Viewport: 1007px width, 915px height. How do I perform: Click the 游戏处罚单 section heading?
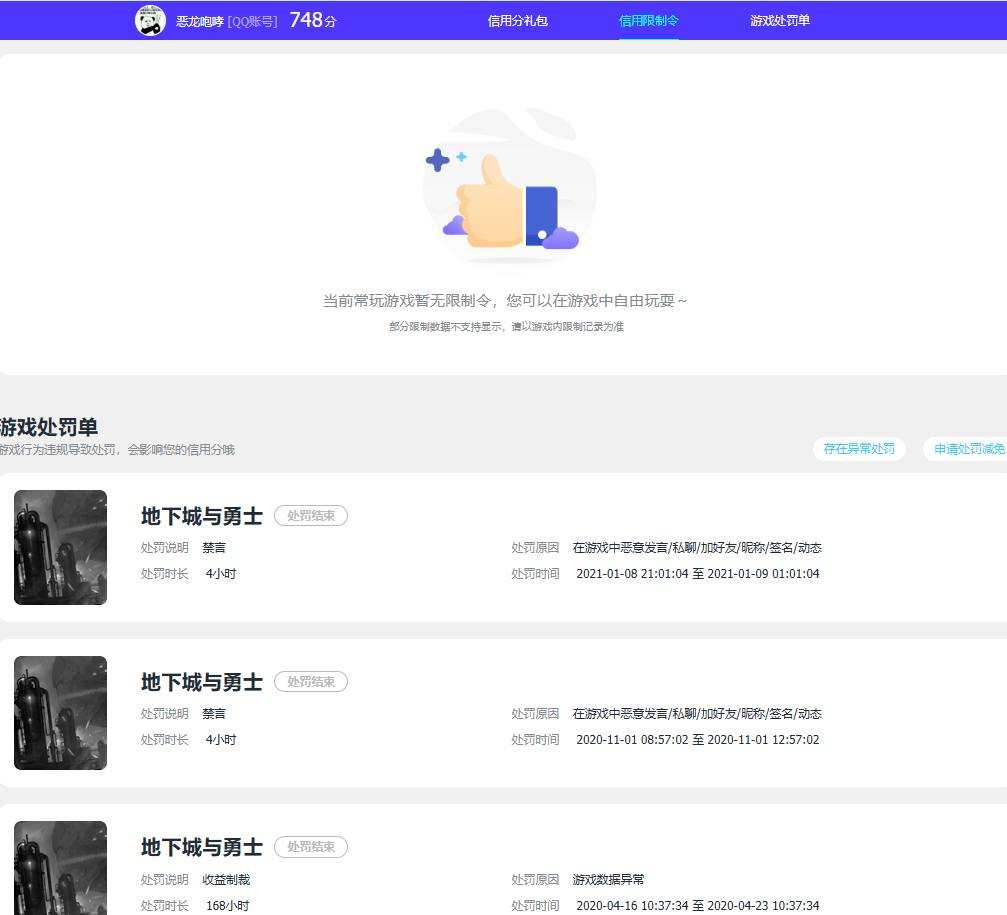(x=49, y=427)
